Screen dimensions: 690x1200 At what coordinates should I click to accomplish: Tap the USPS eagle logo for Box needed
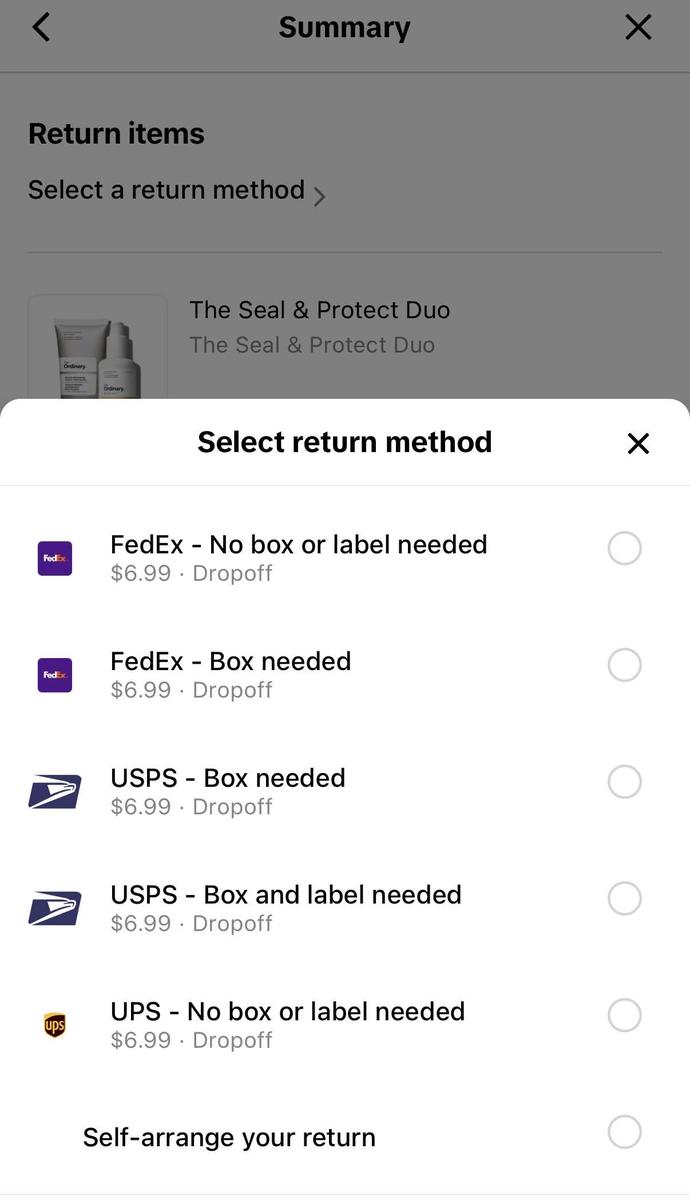55,792
